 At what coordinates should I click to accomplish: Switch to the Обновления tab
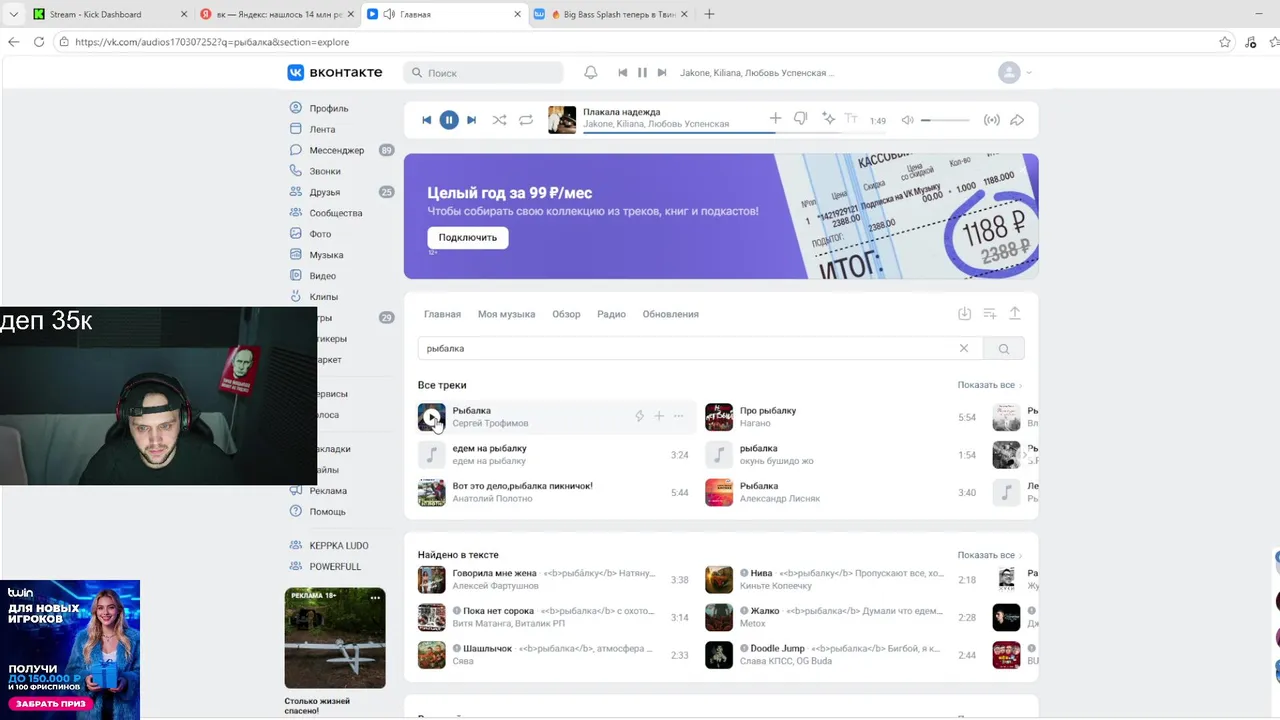[x=670, y=314]
